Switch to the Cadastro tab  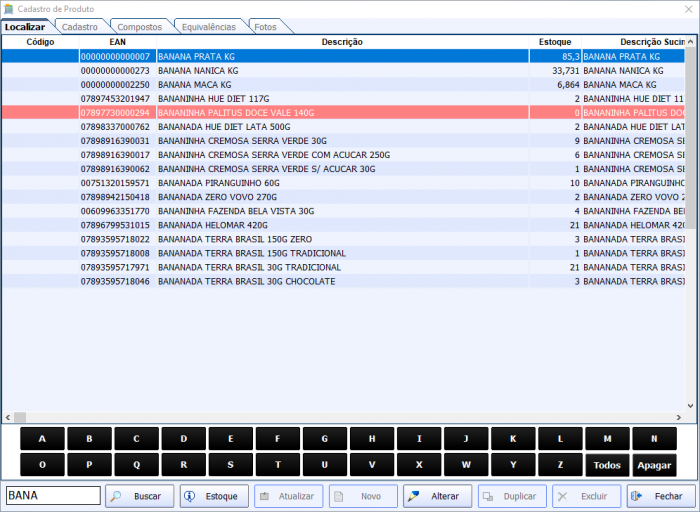pos(80,27)
